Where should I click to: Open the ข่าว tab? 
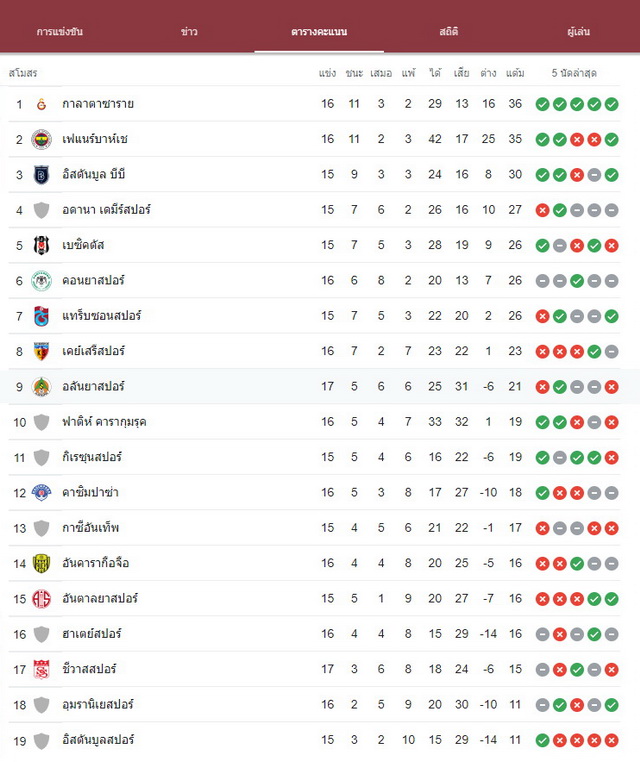[189, 32]
